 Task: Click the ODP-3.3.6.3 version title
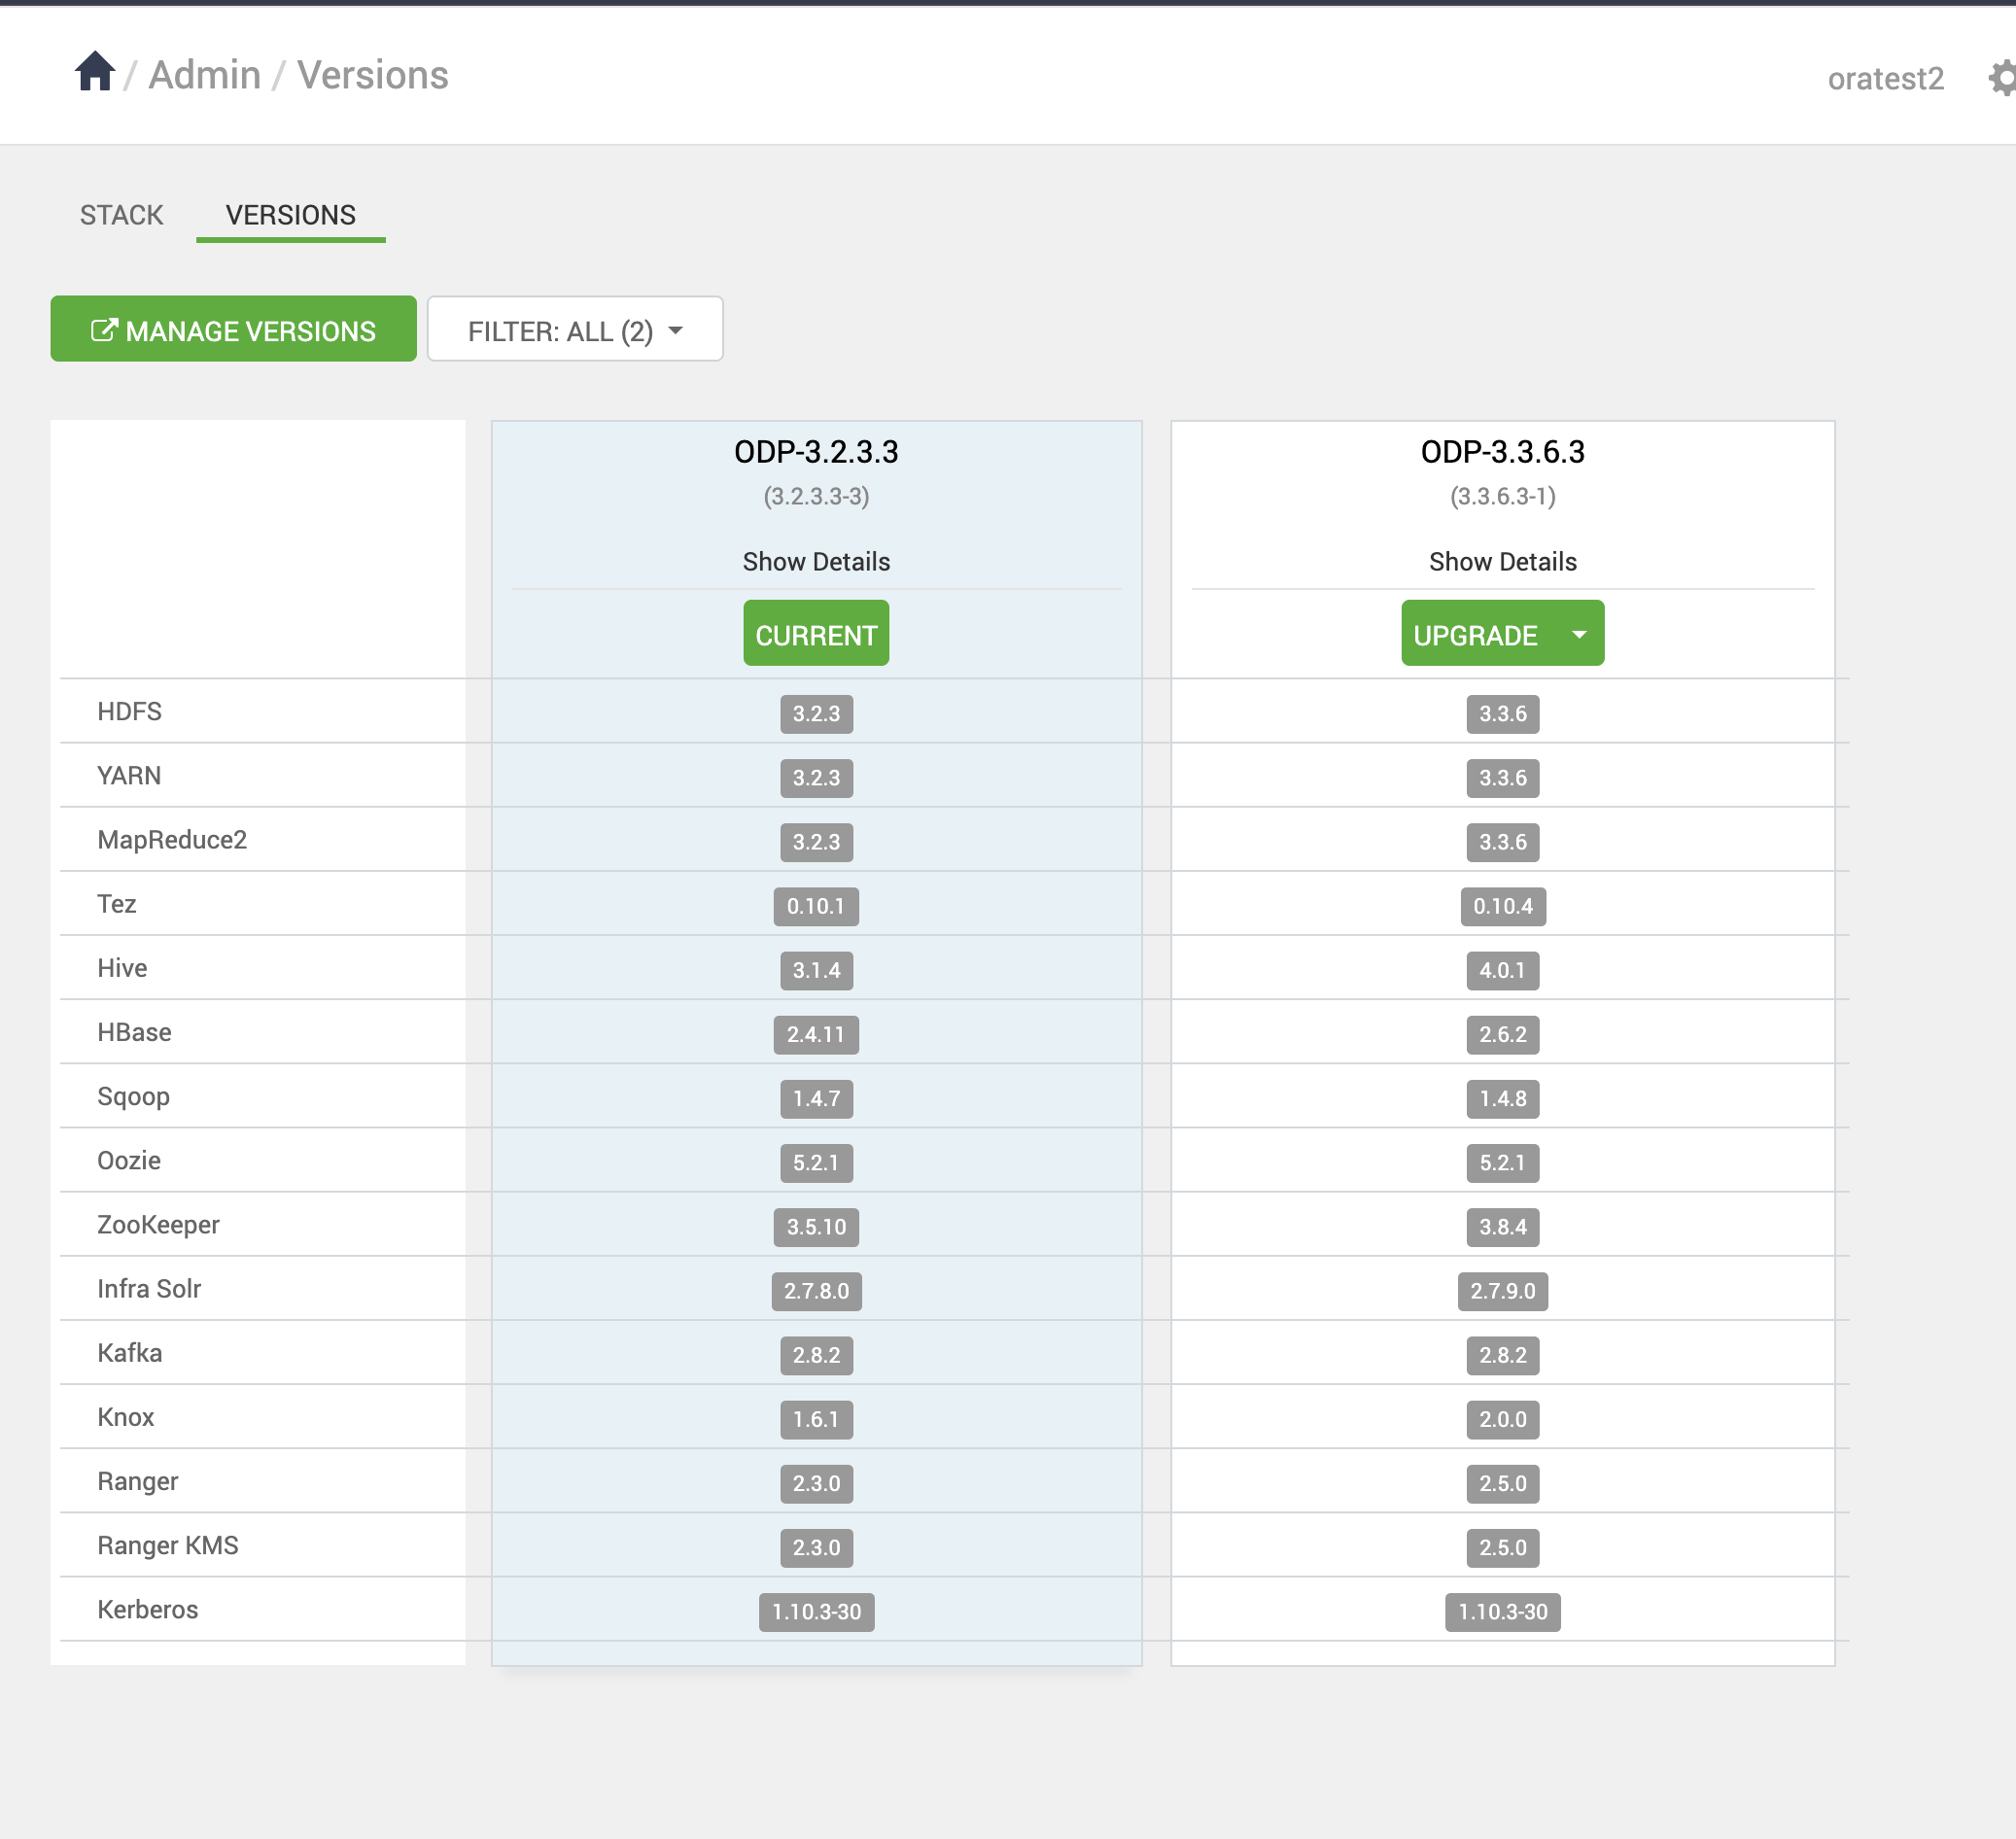[1502, 452]
